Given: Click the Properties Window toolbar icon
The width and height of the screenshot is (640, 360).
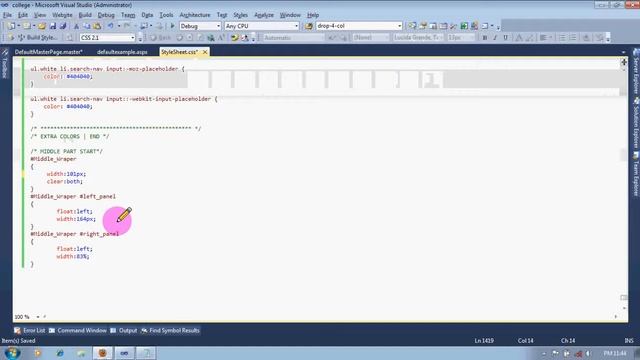Looking at the screenshot, I should [x=423, y=26].
